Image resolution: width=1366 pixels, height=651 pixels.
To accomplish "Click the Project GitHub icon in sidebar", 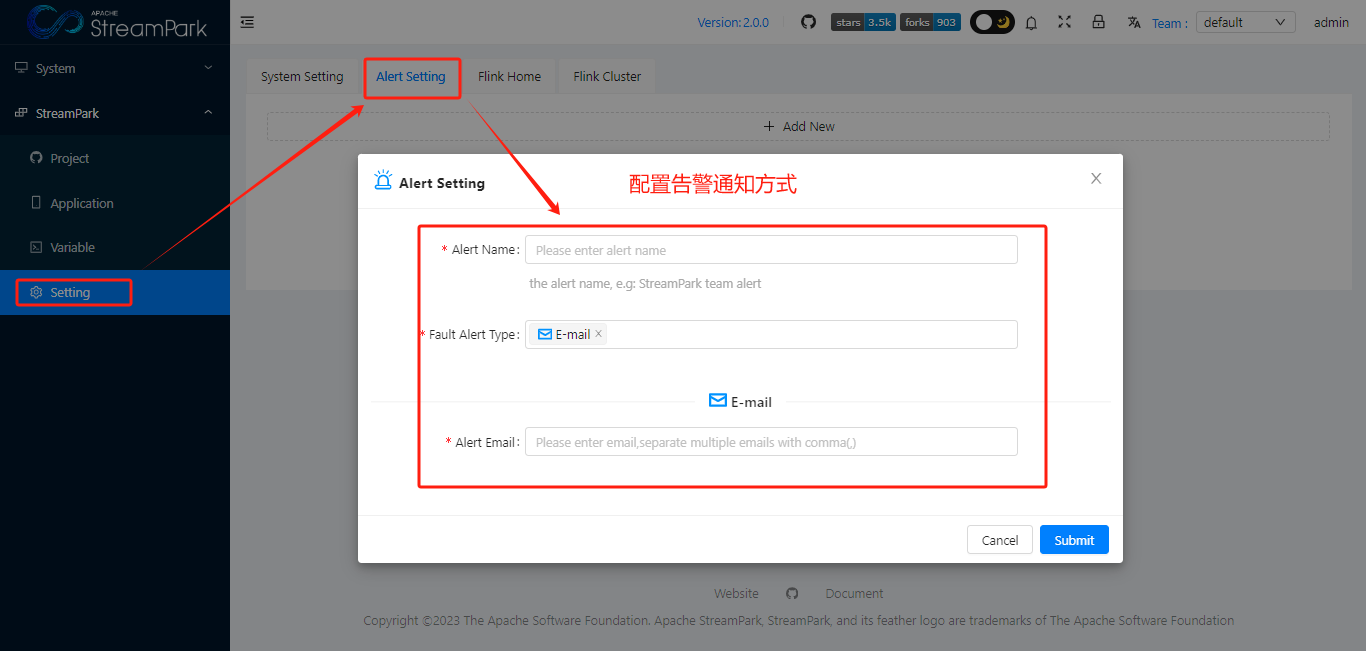I will pos(36,158).
